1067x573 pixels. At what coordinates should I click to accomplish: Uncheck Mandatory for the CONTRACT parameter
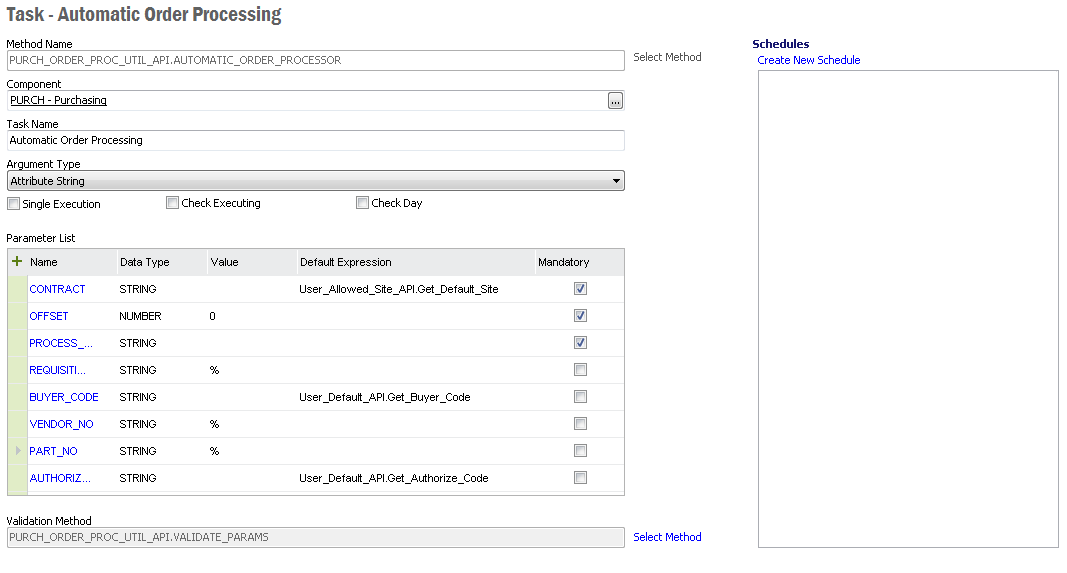(580, 289)
